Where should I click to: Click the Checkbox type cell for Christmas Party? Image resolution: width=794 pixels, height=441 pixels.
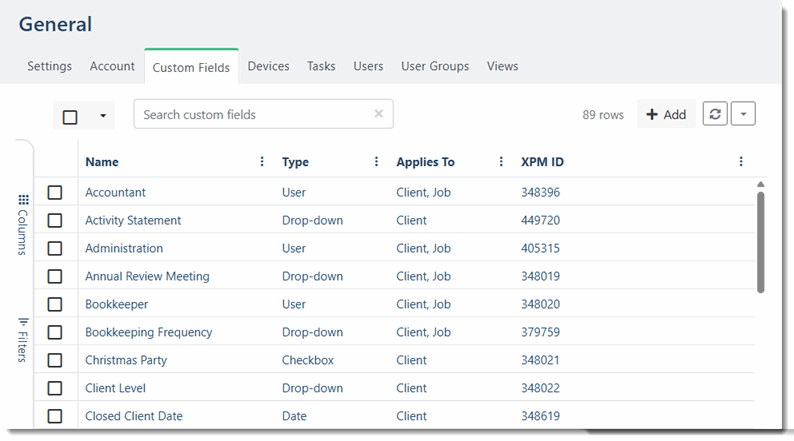tap(308, 360)
